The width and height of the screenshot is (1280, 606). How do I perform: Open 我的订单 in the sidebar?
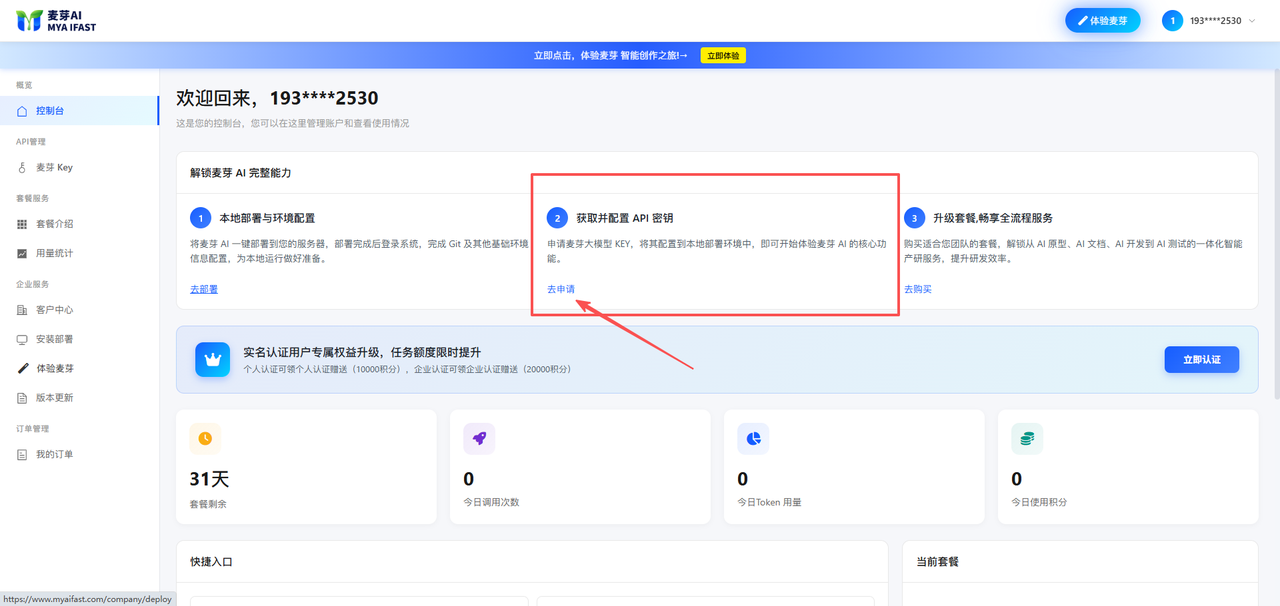[79, 454]
